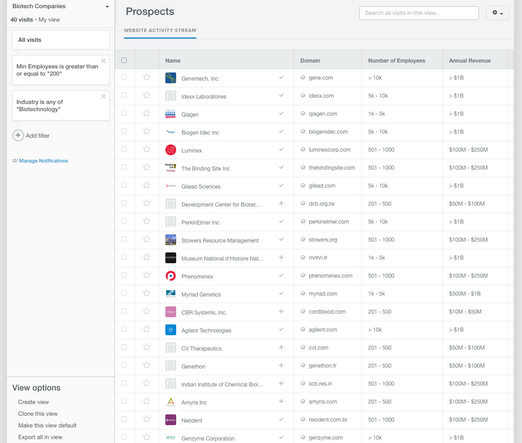Sort by Name column header
522x443 pixels.
pos(173,61)
